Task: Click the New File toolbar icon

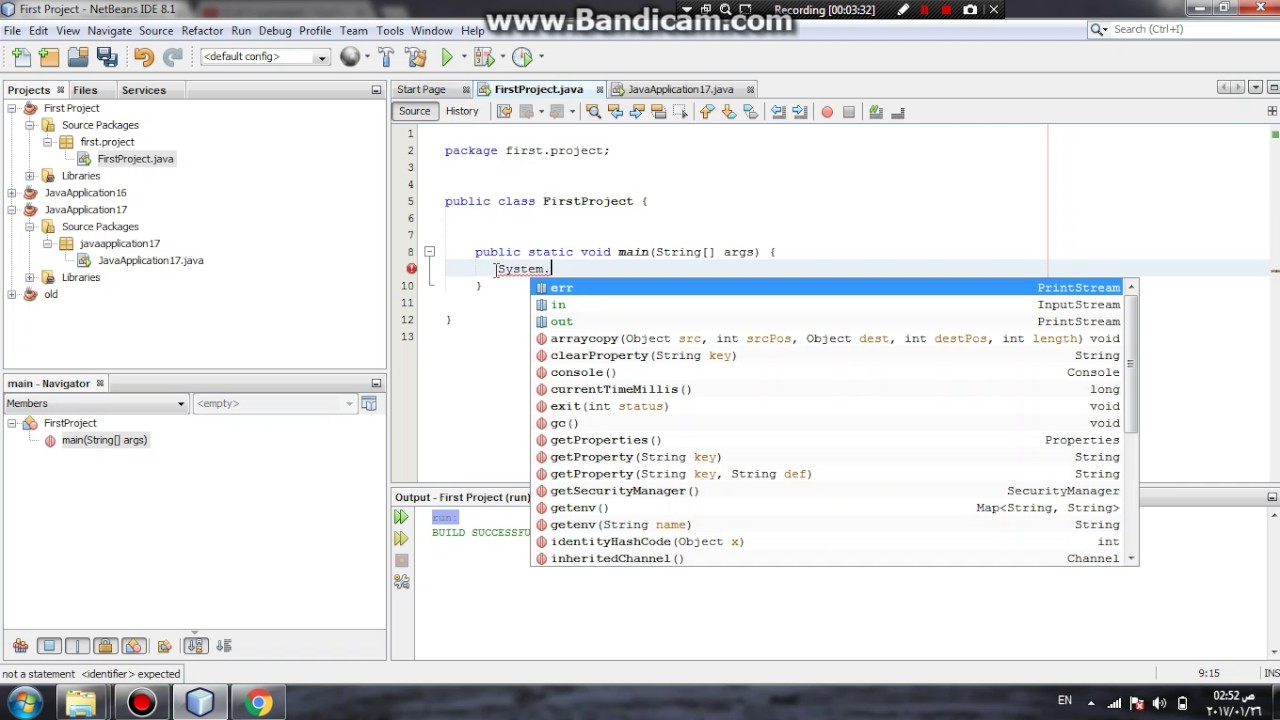Action: point(22,57)
